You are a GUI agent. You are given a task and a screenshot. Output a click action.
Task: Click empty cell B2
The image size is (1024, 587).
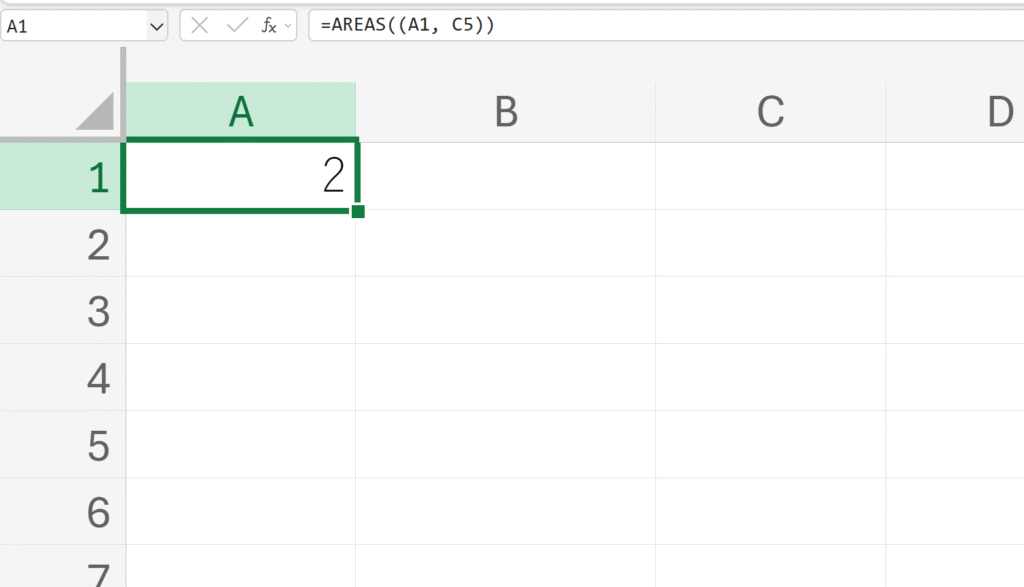(x=506, y=244)
